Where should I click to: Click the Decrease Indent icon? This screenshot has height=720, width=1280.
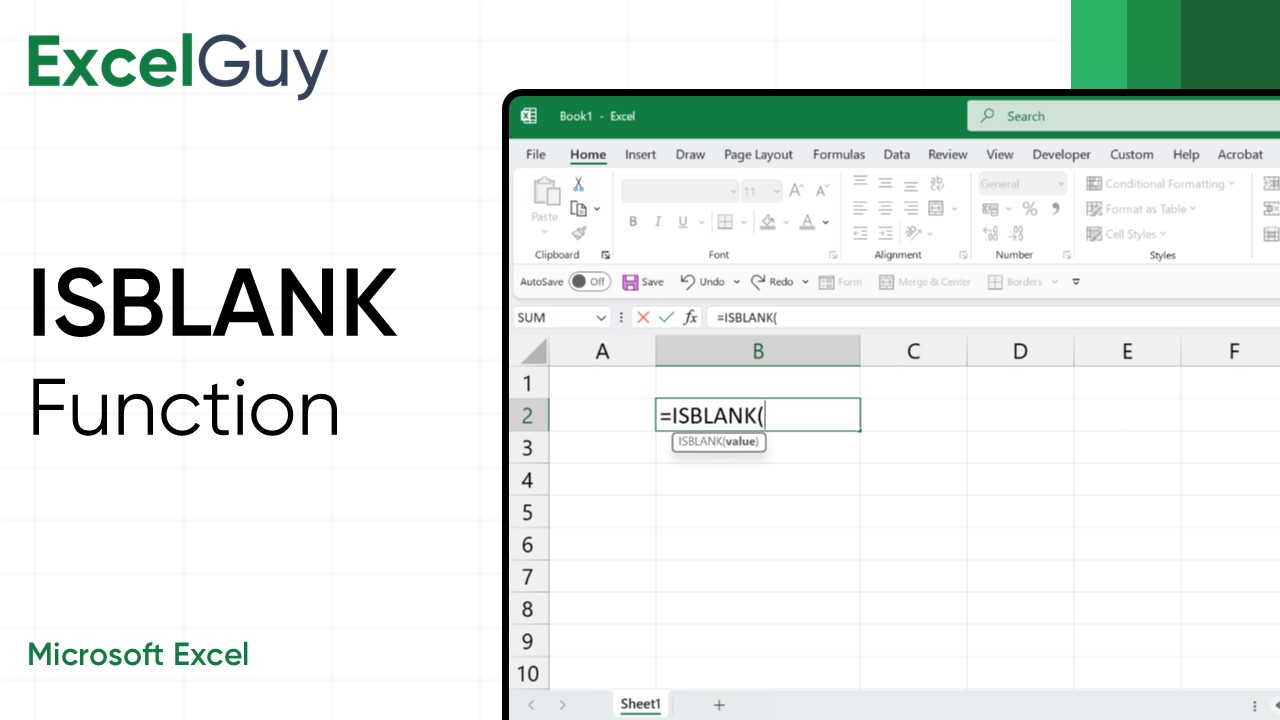(x=860, y=233)
